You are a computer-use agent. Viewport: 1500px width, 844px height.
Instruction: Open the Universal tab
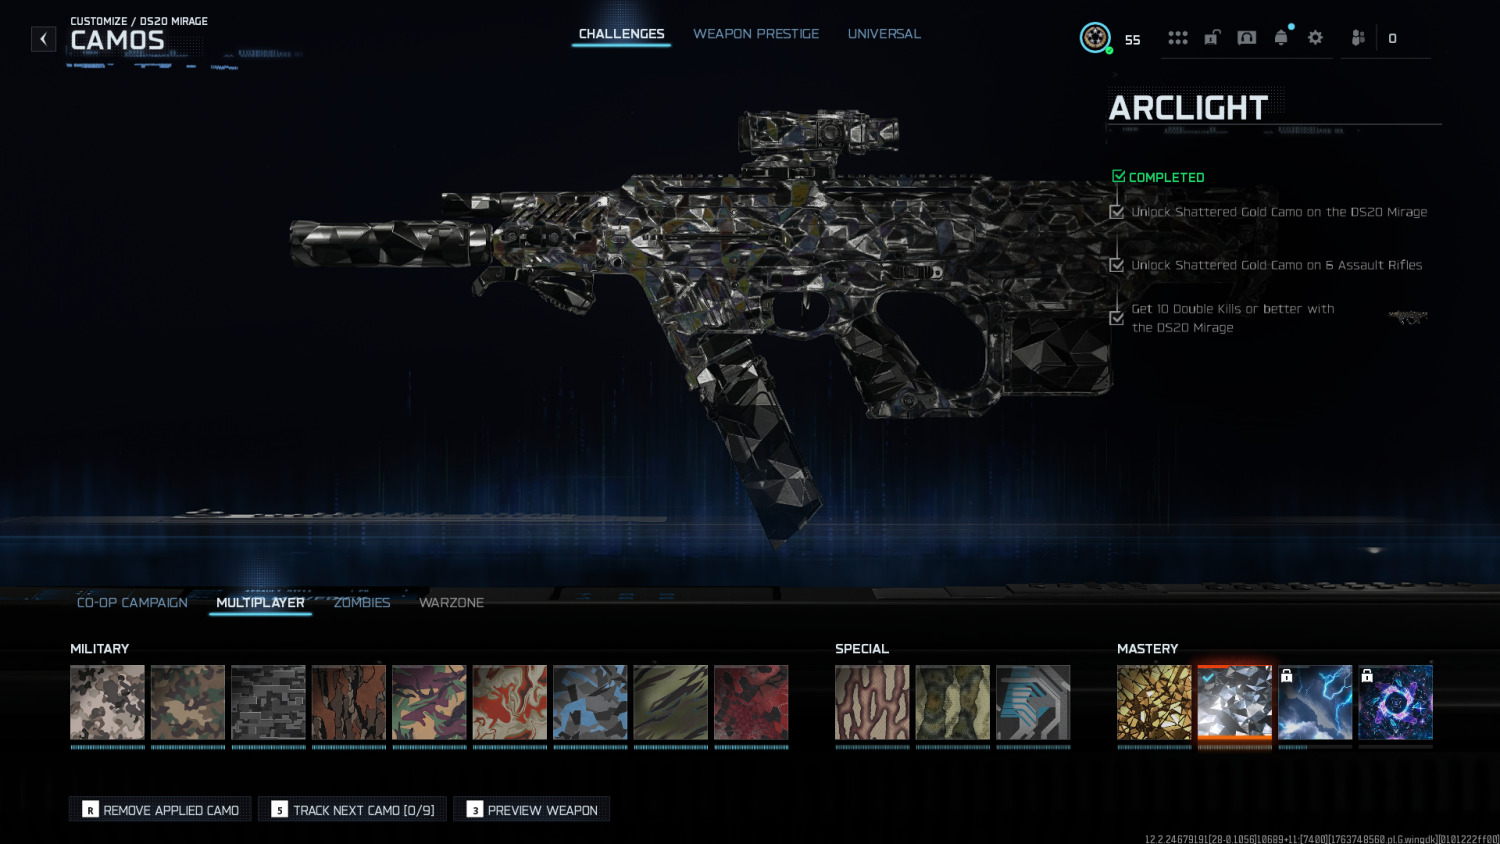click(x=884, y=34)
